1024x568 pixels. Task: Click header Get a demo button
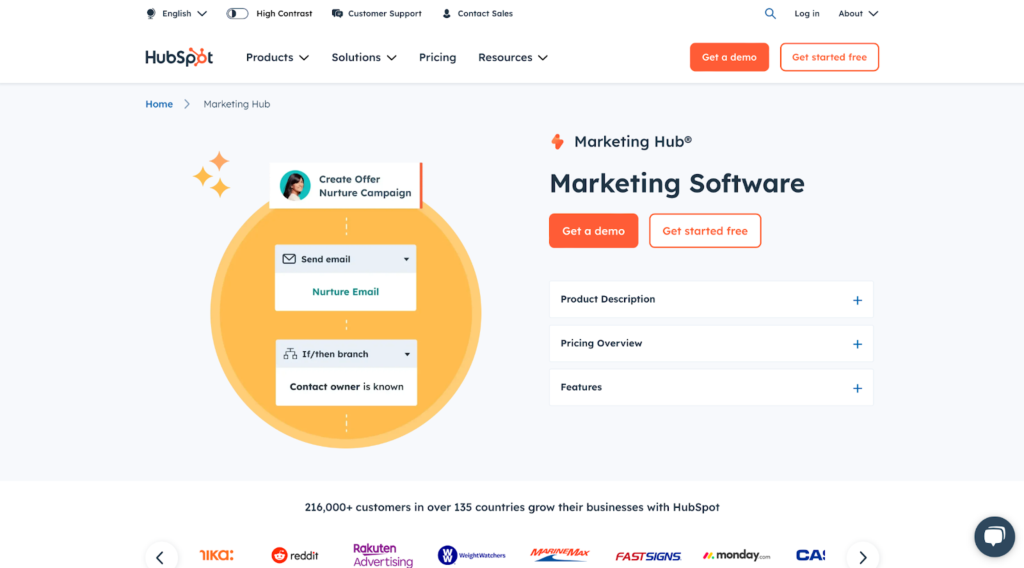click(x=729, y=57)
